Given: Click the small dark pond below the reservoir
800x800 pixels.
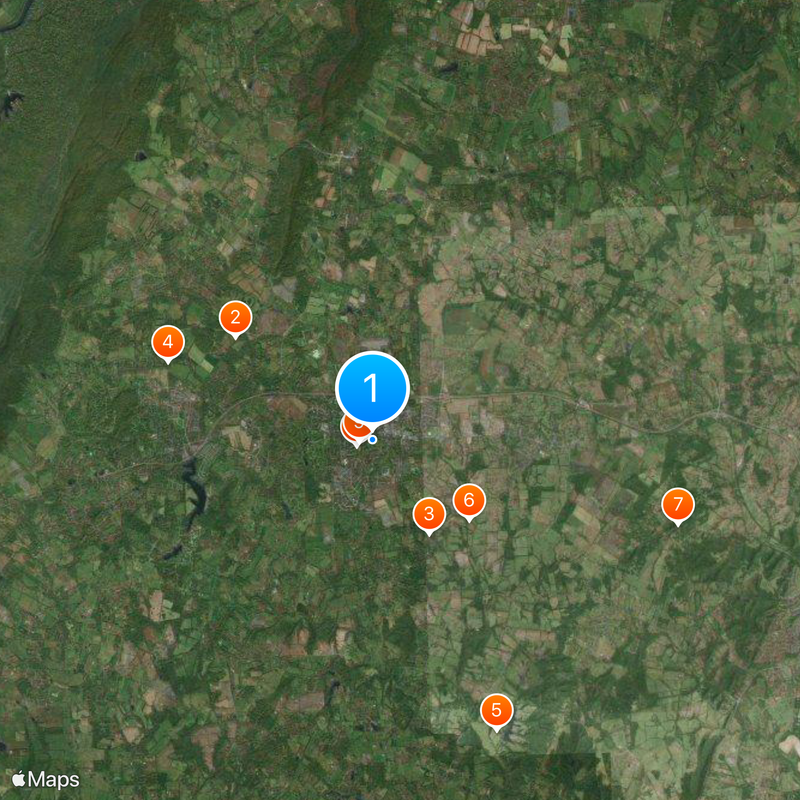Looking at the screenshot, I should (x=173, y=552).
